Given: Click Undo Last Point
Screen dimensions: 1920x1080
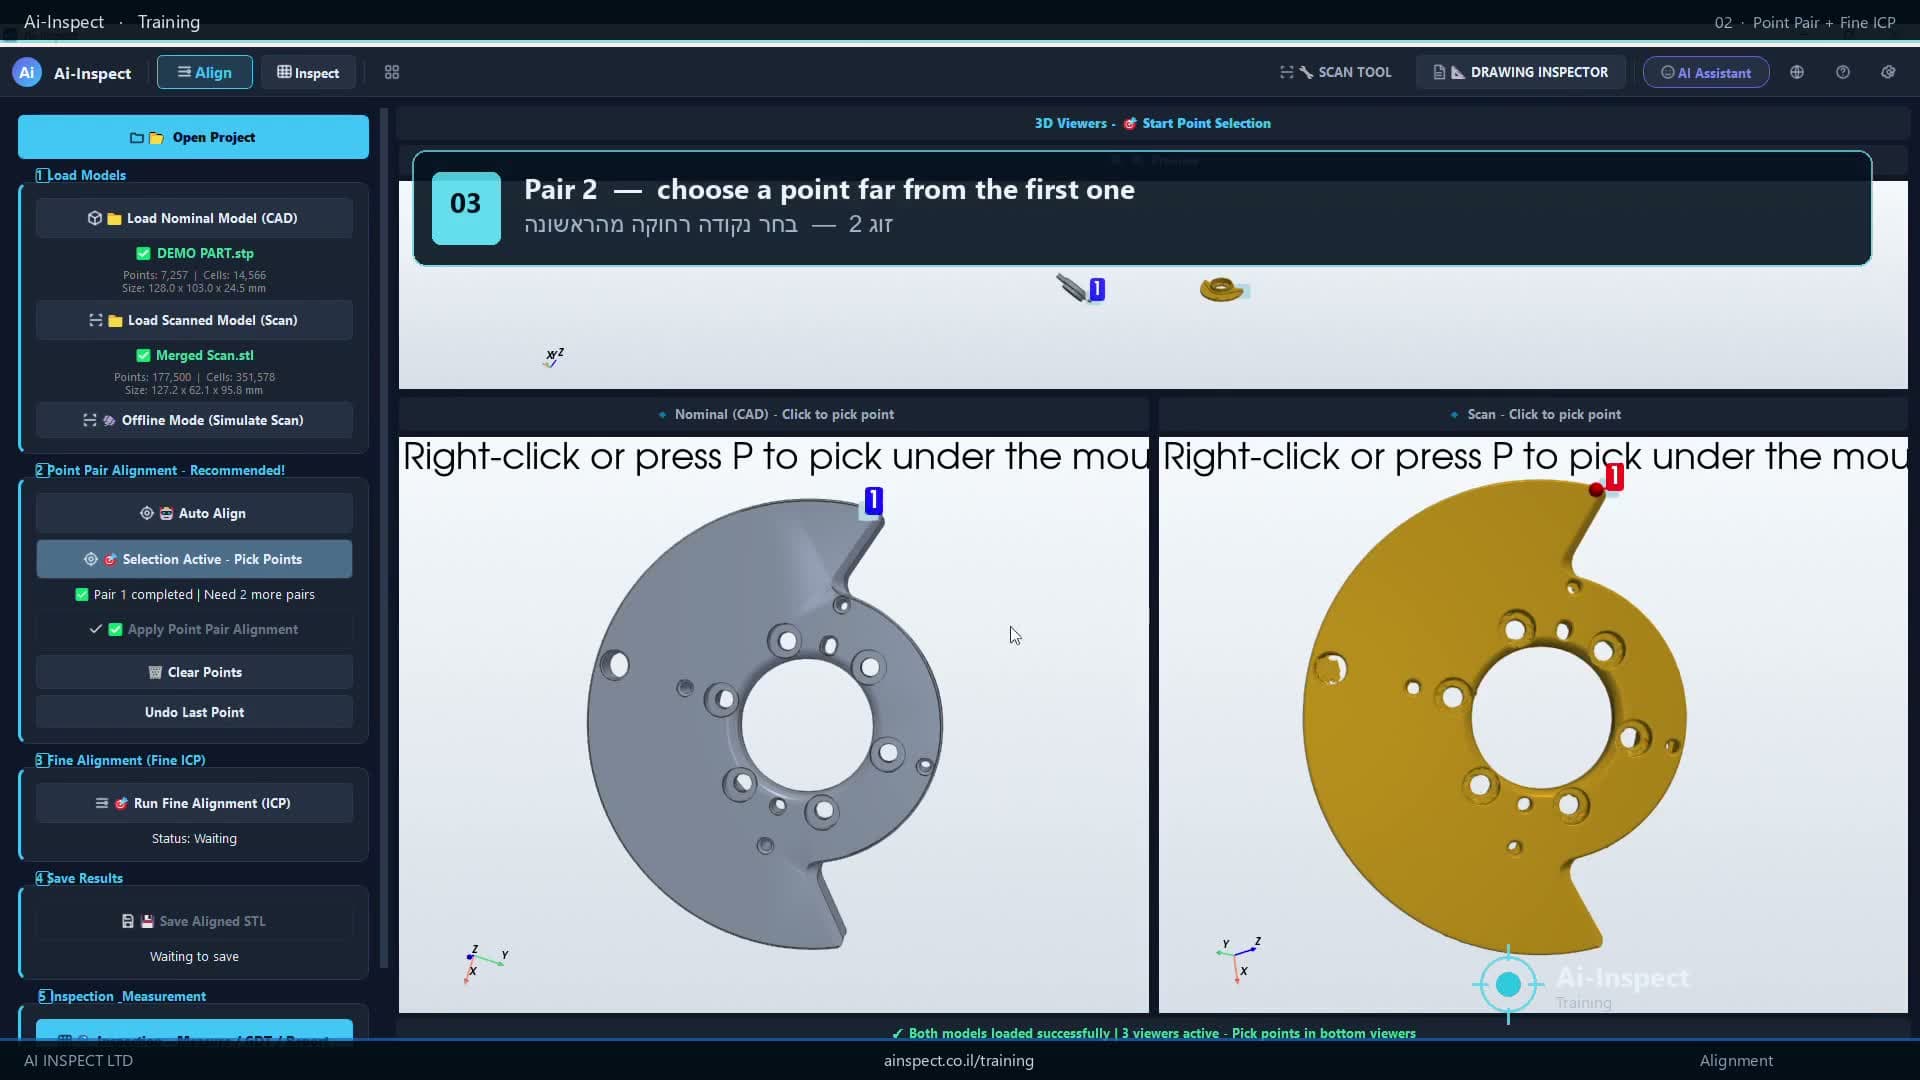Looking at the screenshot, I should point(194,712).
